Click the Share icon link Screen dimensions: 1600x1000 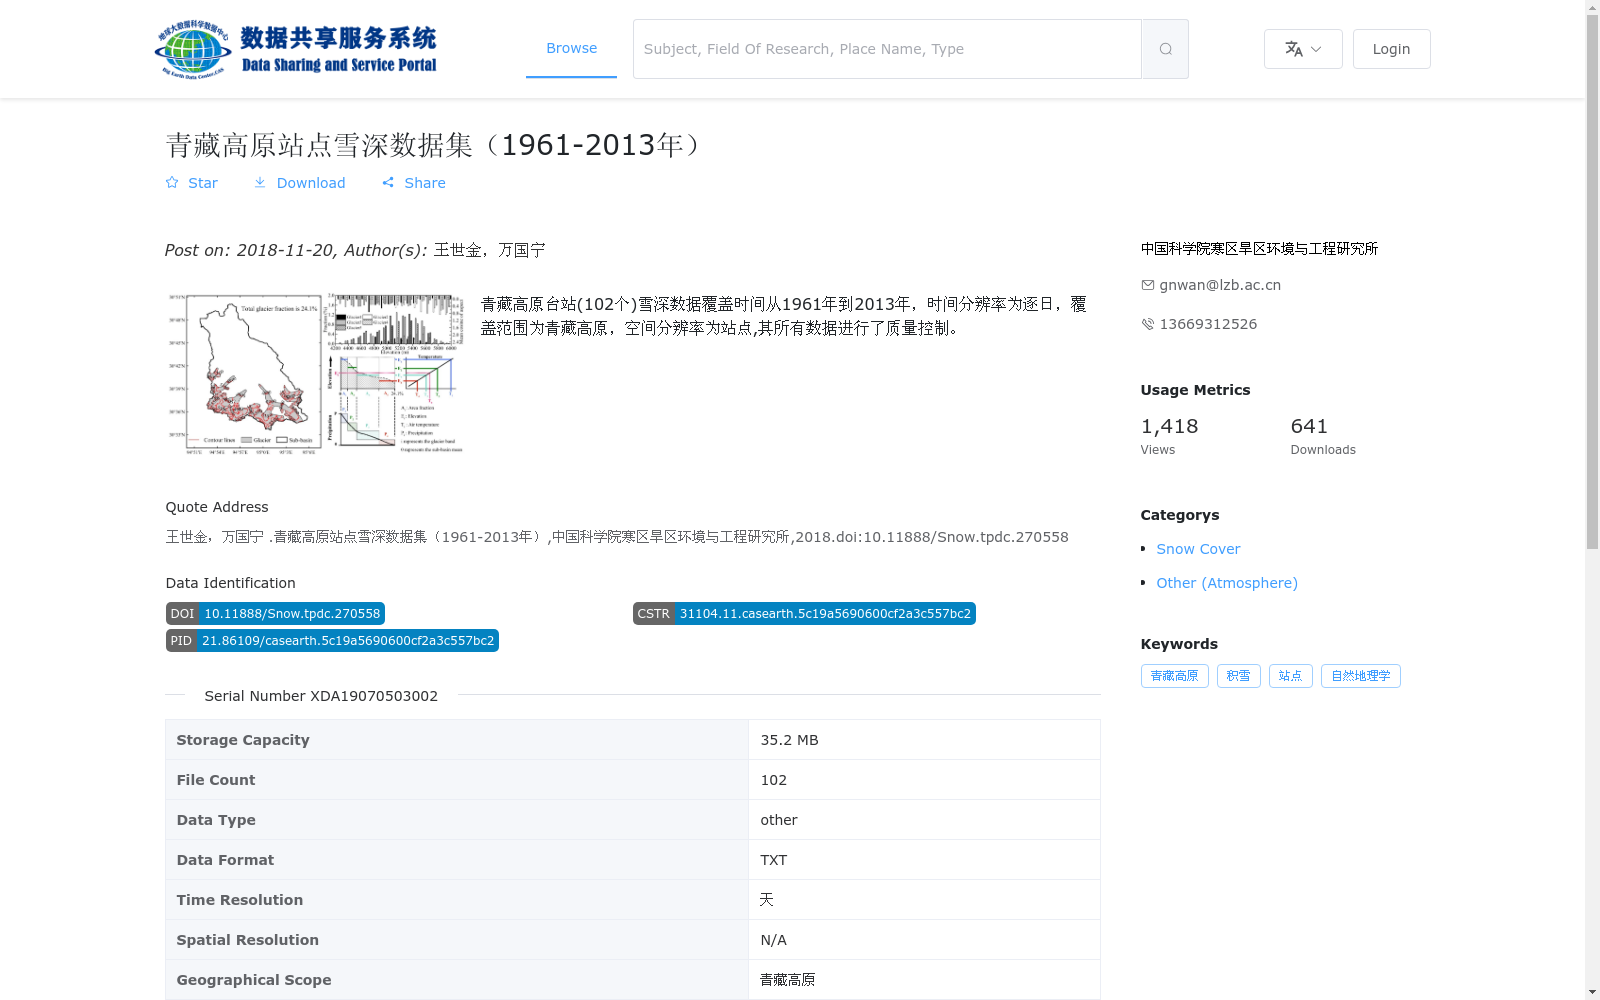pyautogui.click(x=388, y=183)
